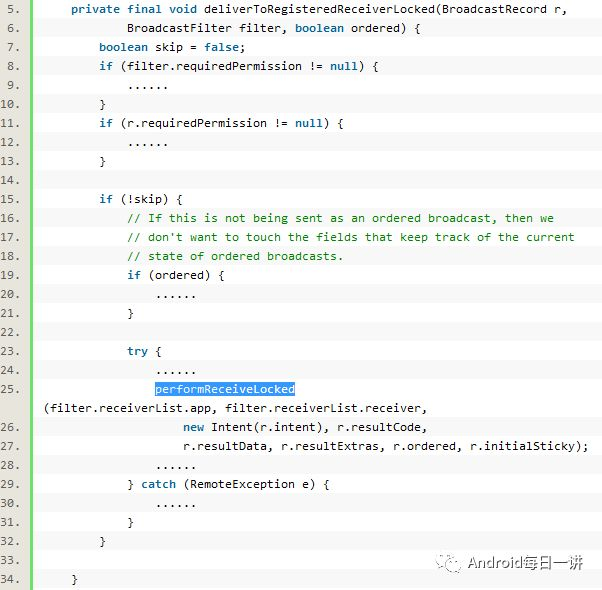
Task: Click line number 5.
Action: (x=13, y=9)
